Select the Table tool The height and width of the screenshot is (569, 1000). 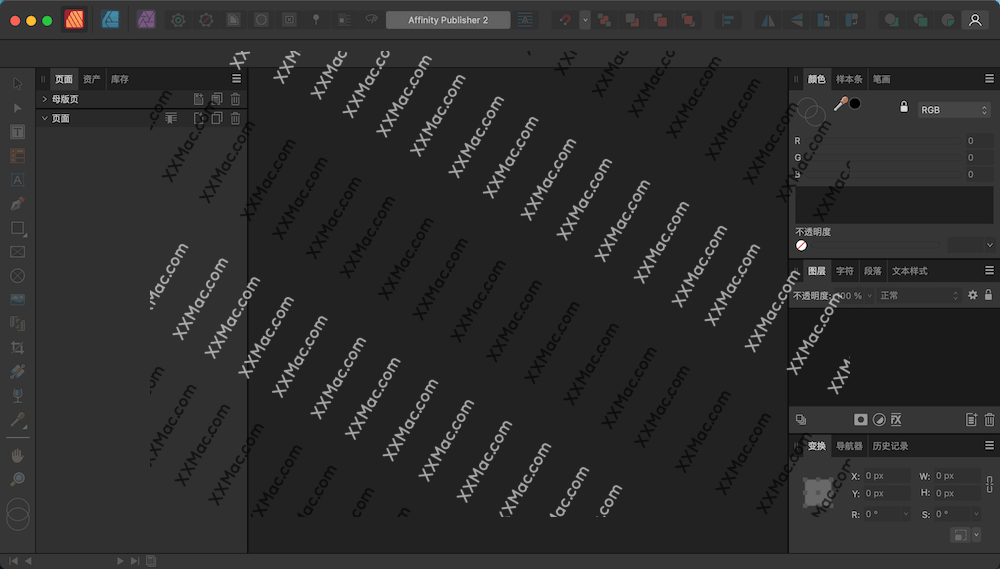[x=17, y=156]
